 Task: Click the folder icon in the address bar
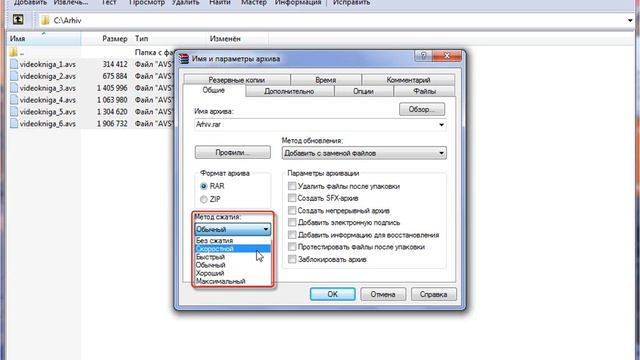pos(45,20)
